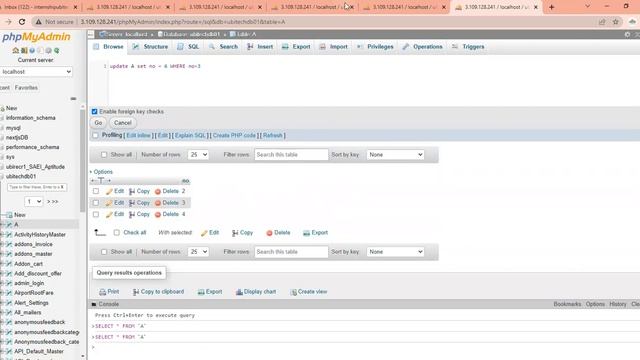Bookmark page with the star icon
This screenshot has width=640, height=360.
(616, 22)
